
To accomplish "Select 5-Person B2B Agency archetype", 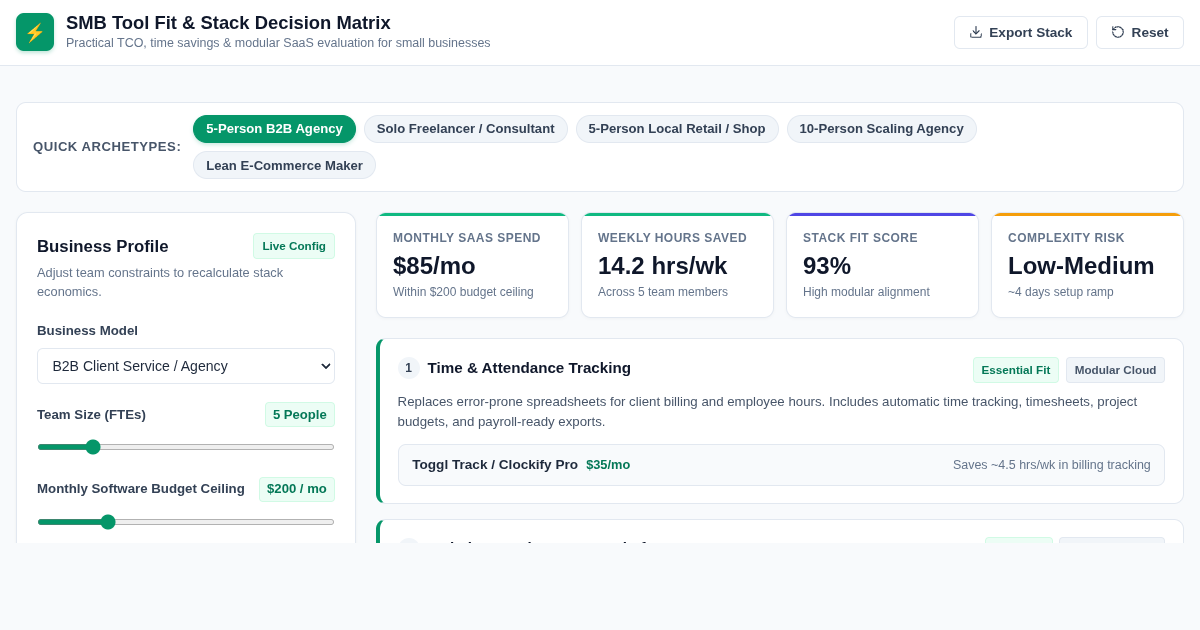I will pos(274,129).
